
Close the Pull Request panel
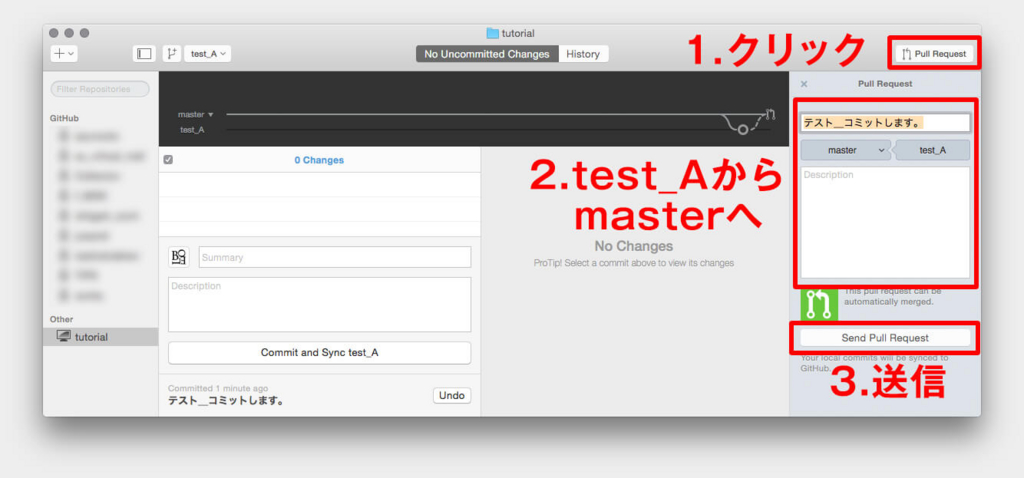804,84
